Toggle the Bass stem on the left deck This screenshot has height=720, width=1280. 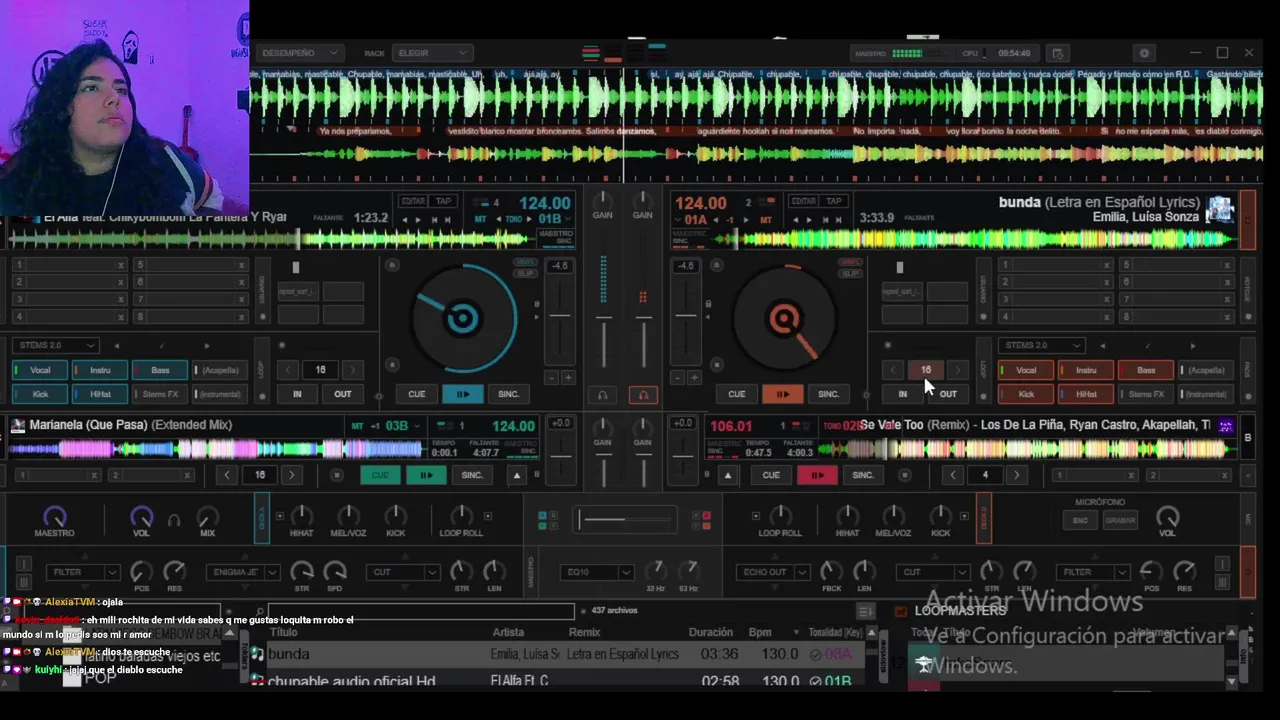[160, 370]
